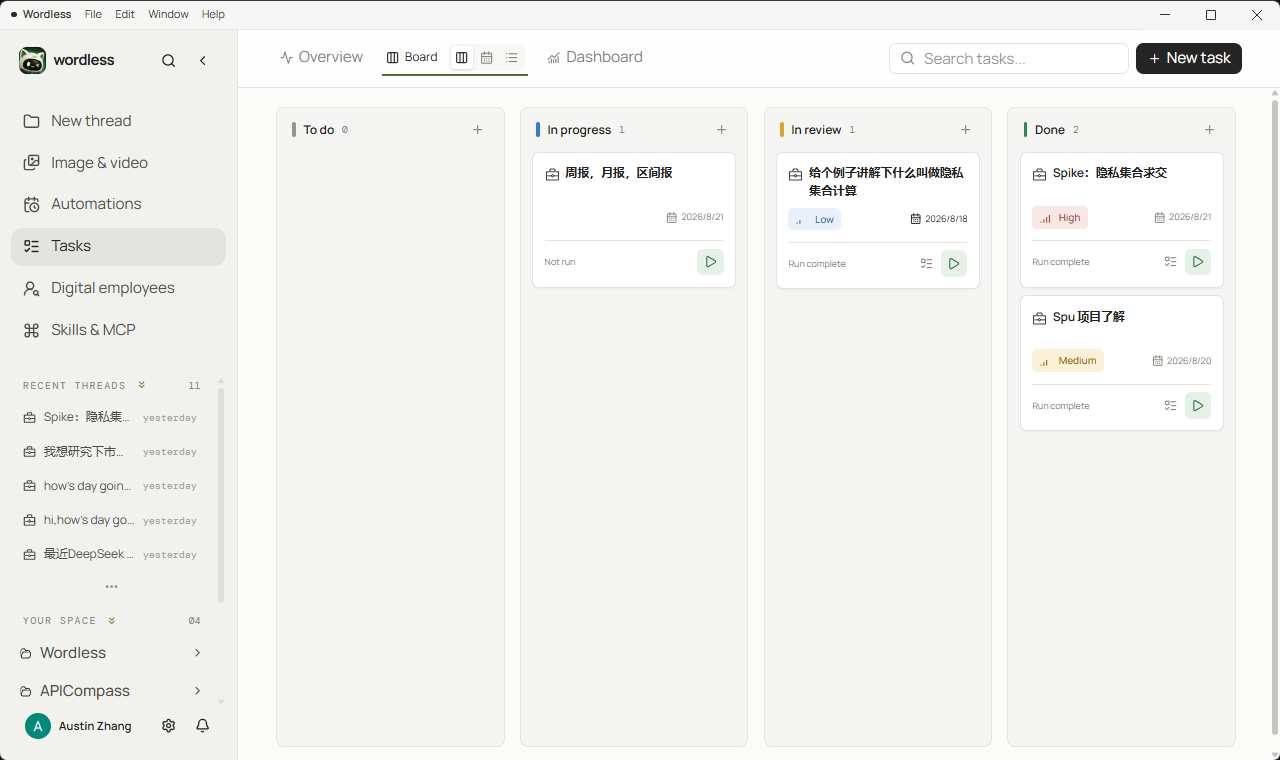Add a task to the To do column
The height and width of the screenshot is (760, 1280).
coord(478,130)
